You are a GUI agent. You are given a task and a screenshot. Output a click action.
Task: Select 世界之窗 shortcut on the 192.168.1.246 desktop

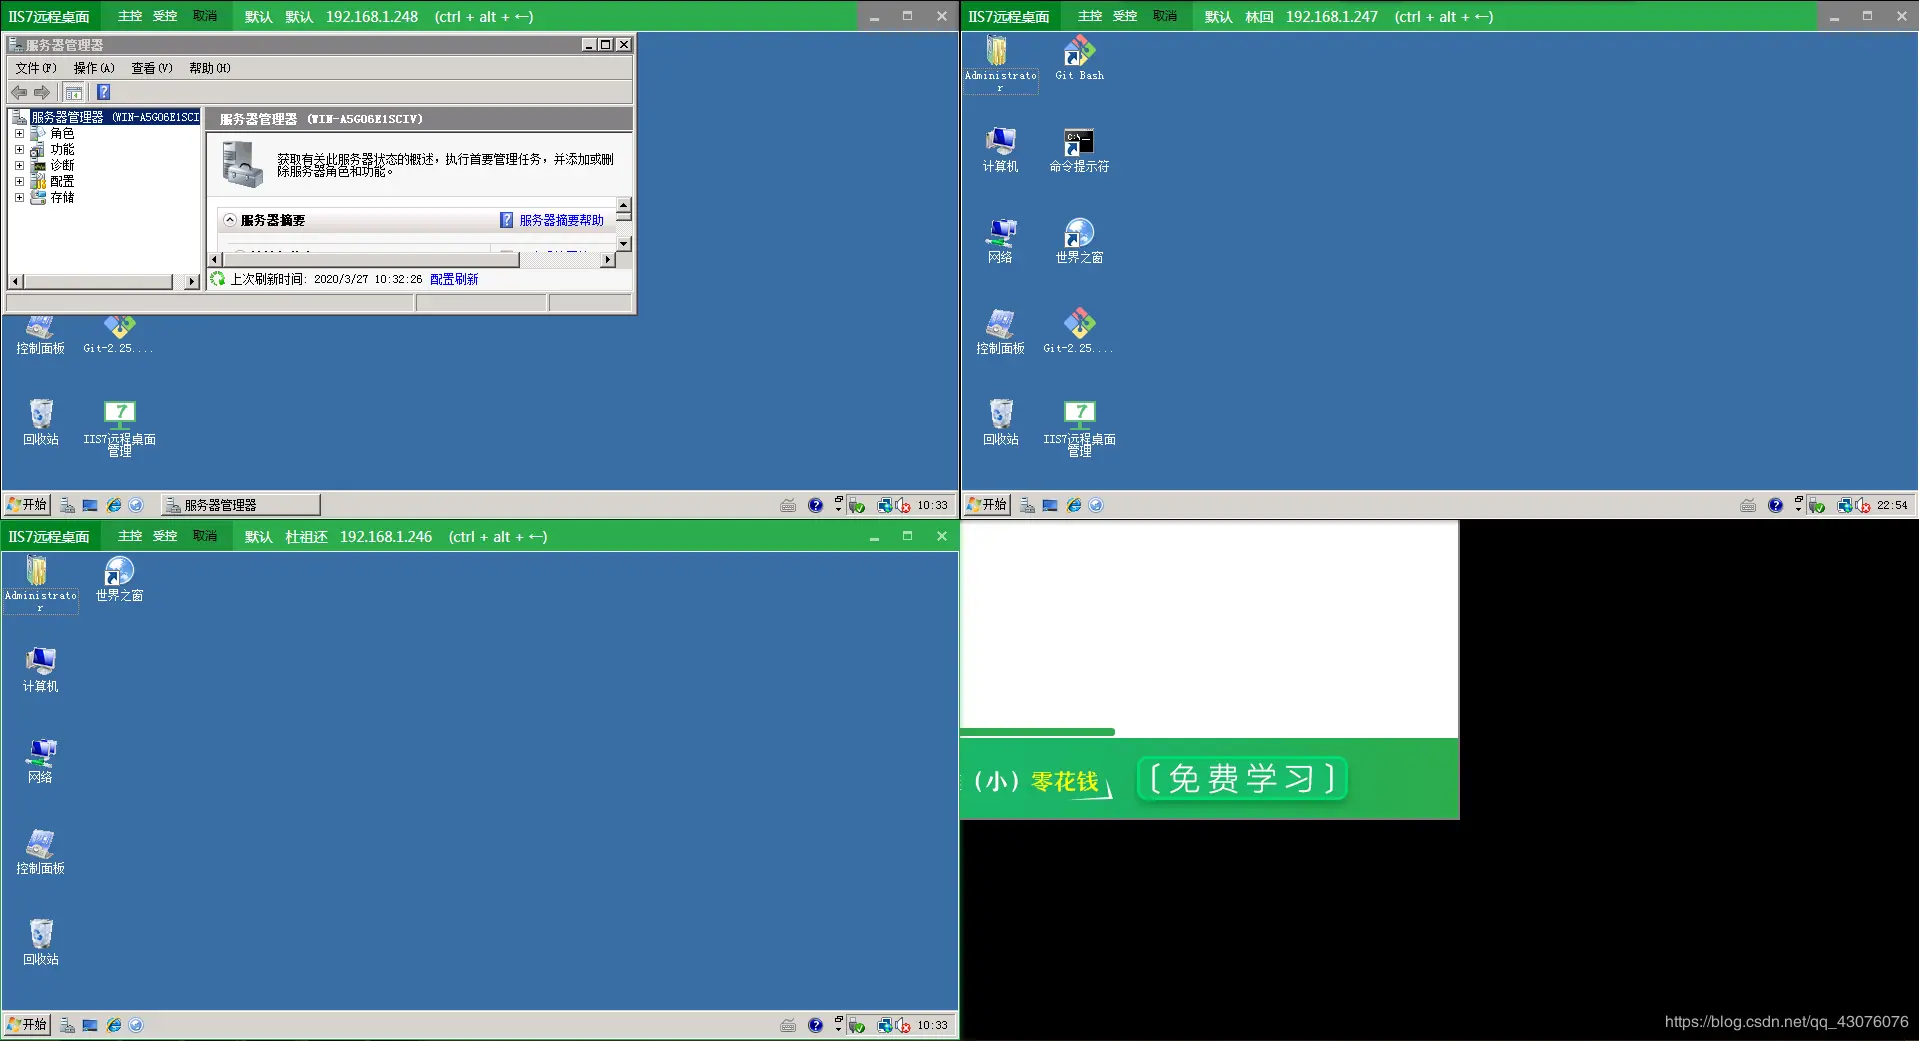[x=119, y=578]
